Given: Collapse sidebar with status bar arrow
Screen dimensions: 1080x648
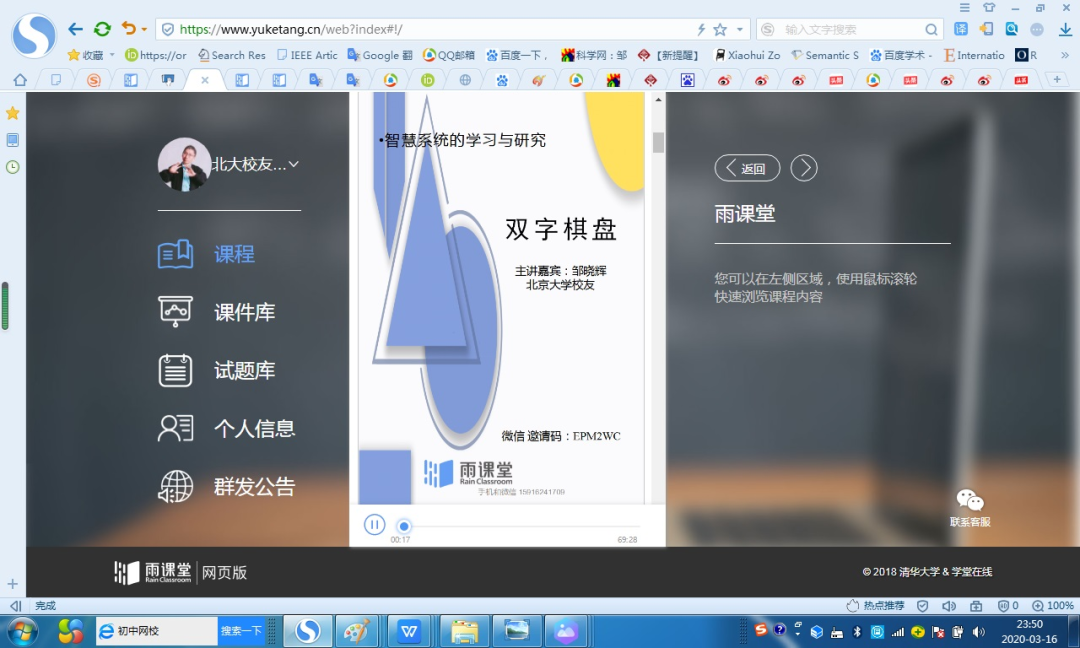Looking at the screenshot, I should click(15, 605).
